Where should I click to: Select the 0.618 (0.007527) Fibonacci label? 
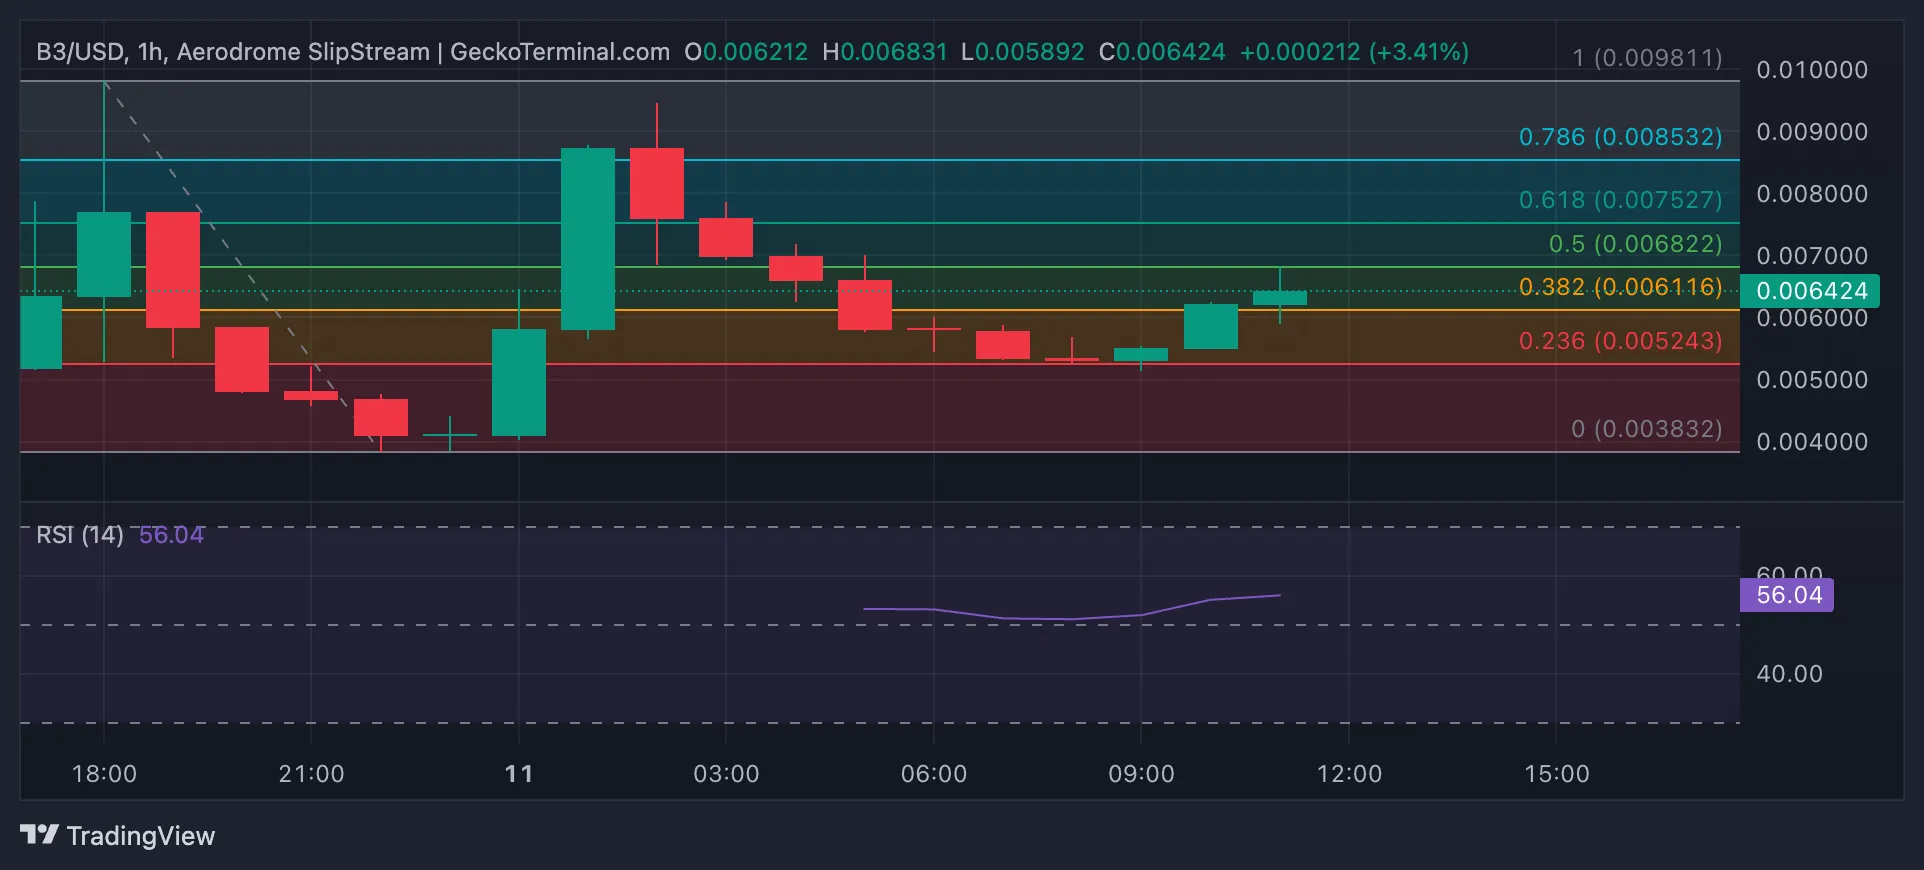[x=1620, y=200]
